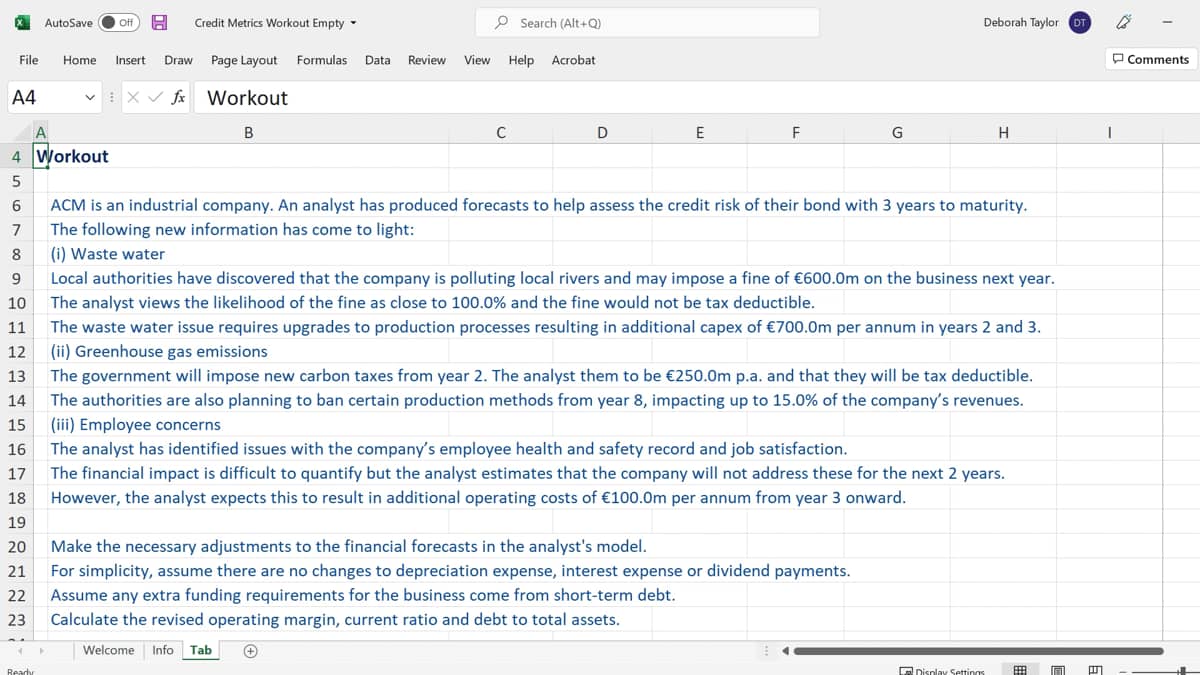
Task: Click the row starting 'ACM is an industrial company'
Action: [539, 205]
